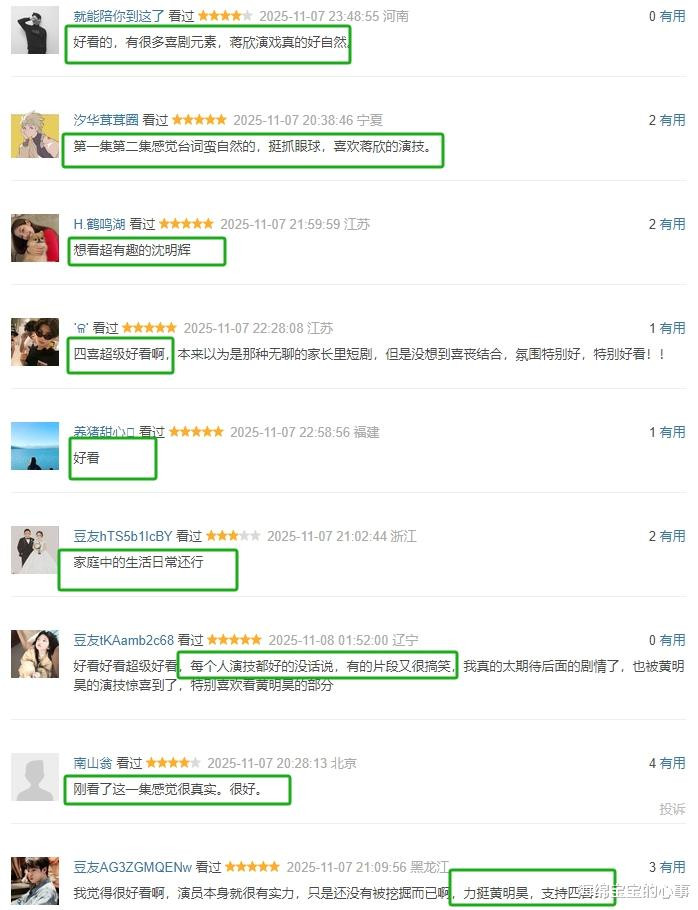Open avatar of user 豆友tKAamb2c68
Image resolution: width=698 pixels, height=910 pixels.
tap(35, 653)
